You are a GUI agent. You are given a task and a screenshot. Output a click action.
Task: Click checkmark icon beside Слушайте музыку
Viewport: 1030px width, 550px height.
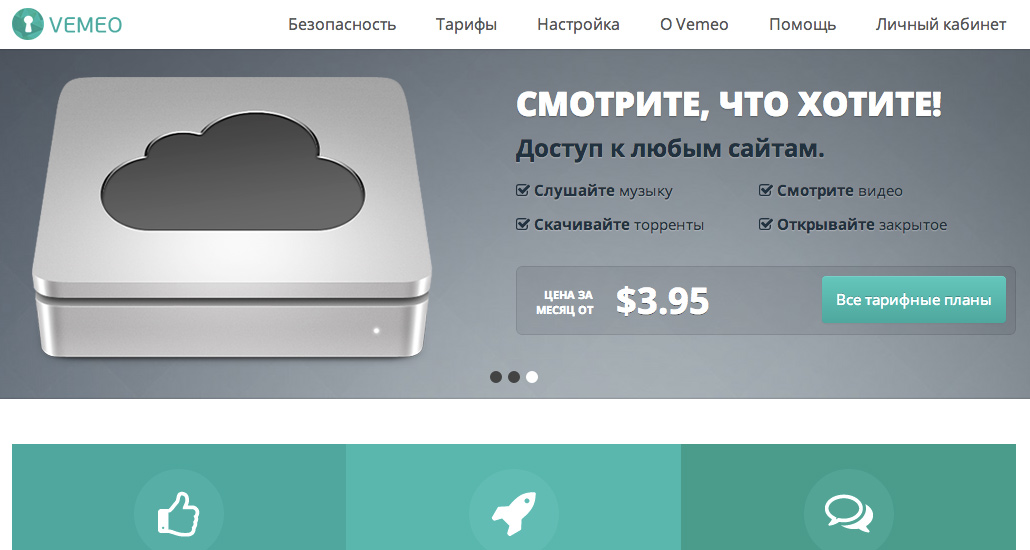click(x=523, y=191)
